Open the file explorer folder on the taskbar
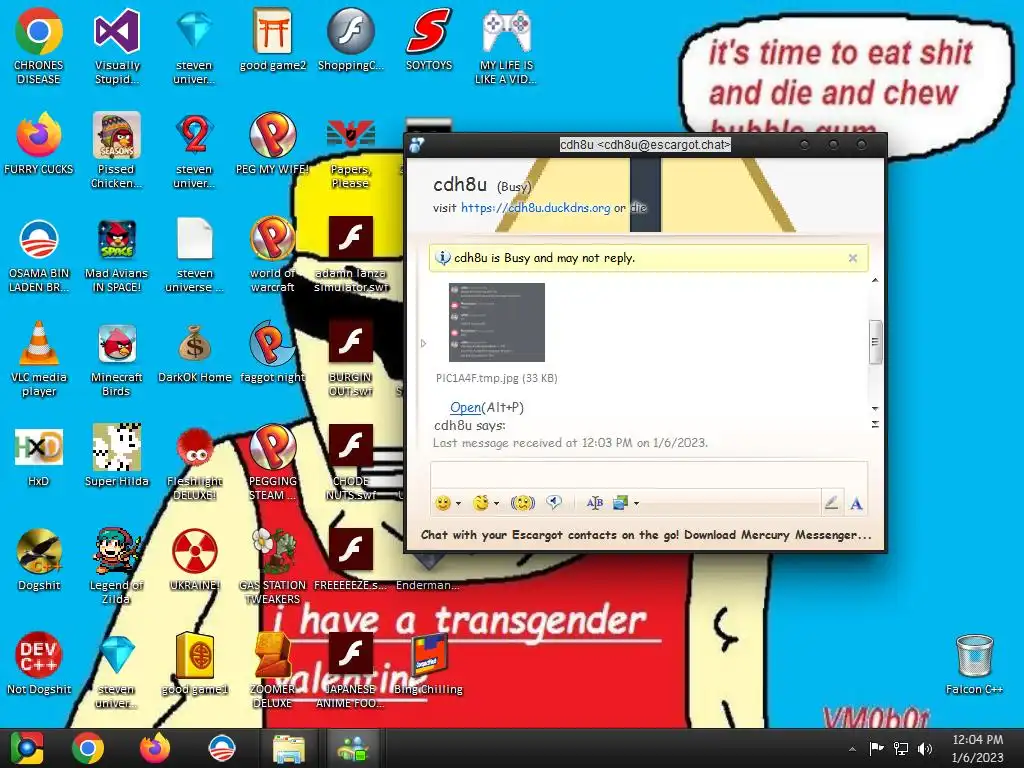The image size is (1024, 768). pos(288,748)
